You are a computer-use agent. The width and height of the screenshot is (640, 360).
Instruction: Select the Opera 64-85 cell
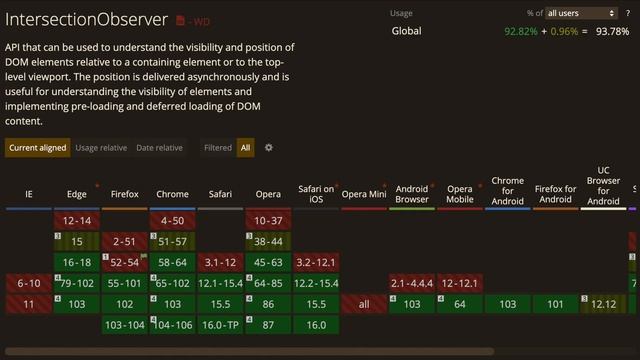[268, 283]
